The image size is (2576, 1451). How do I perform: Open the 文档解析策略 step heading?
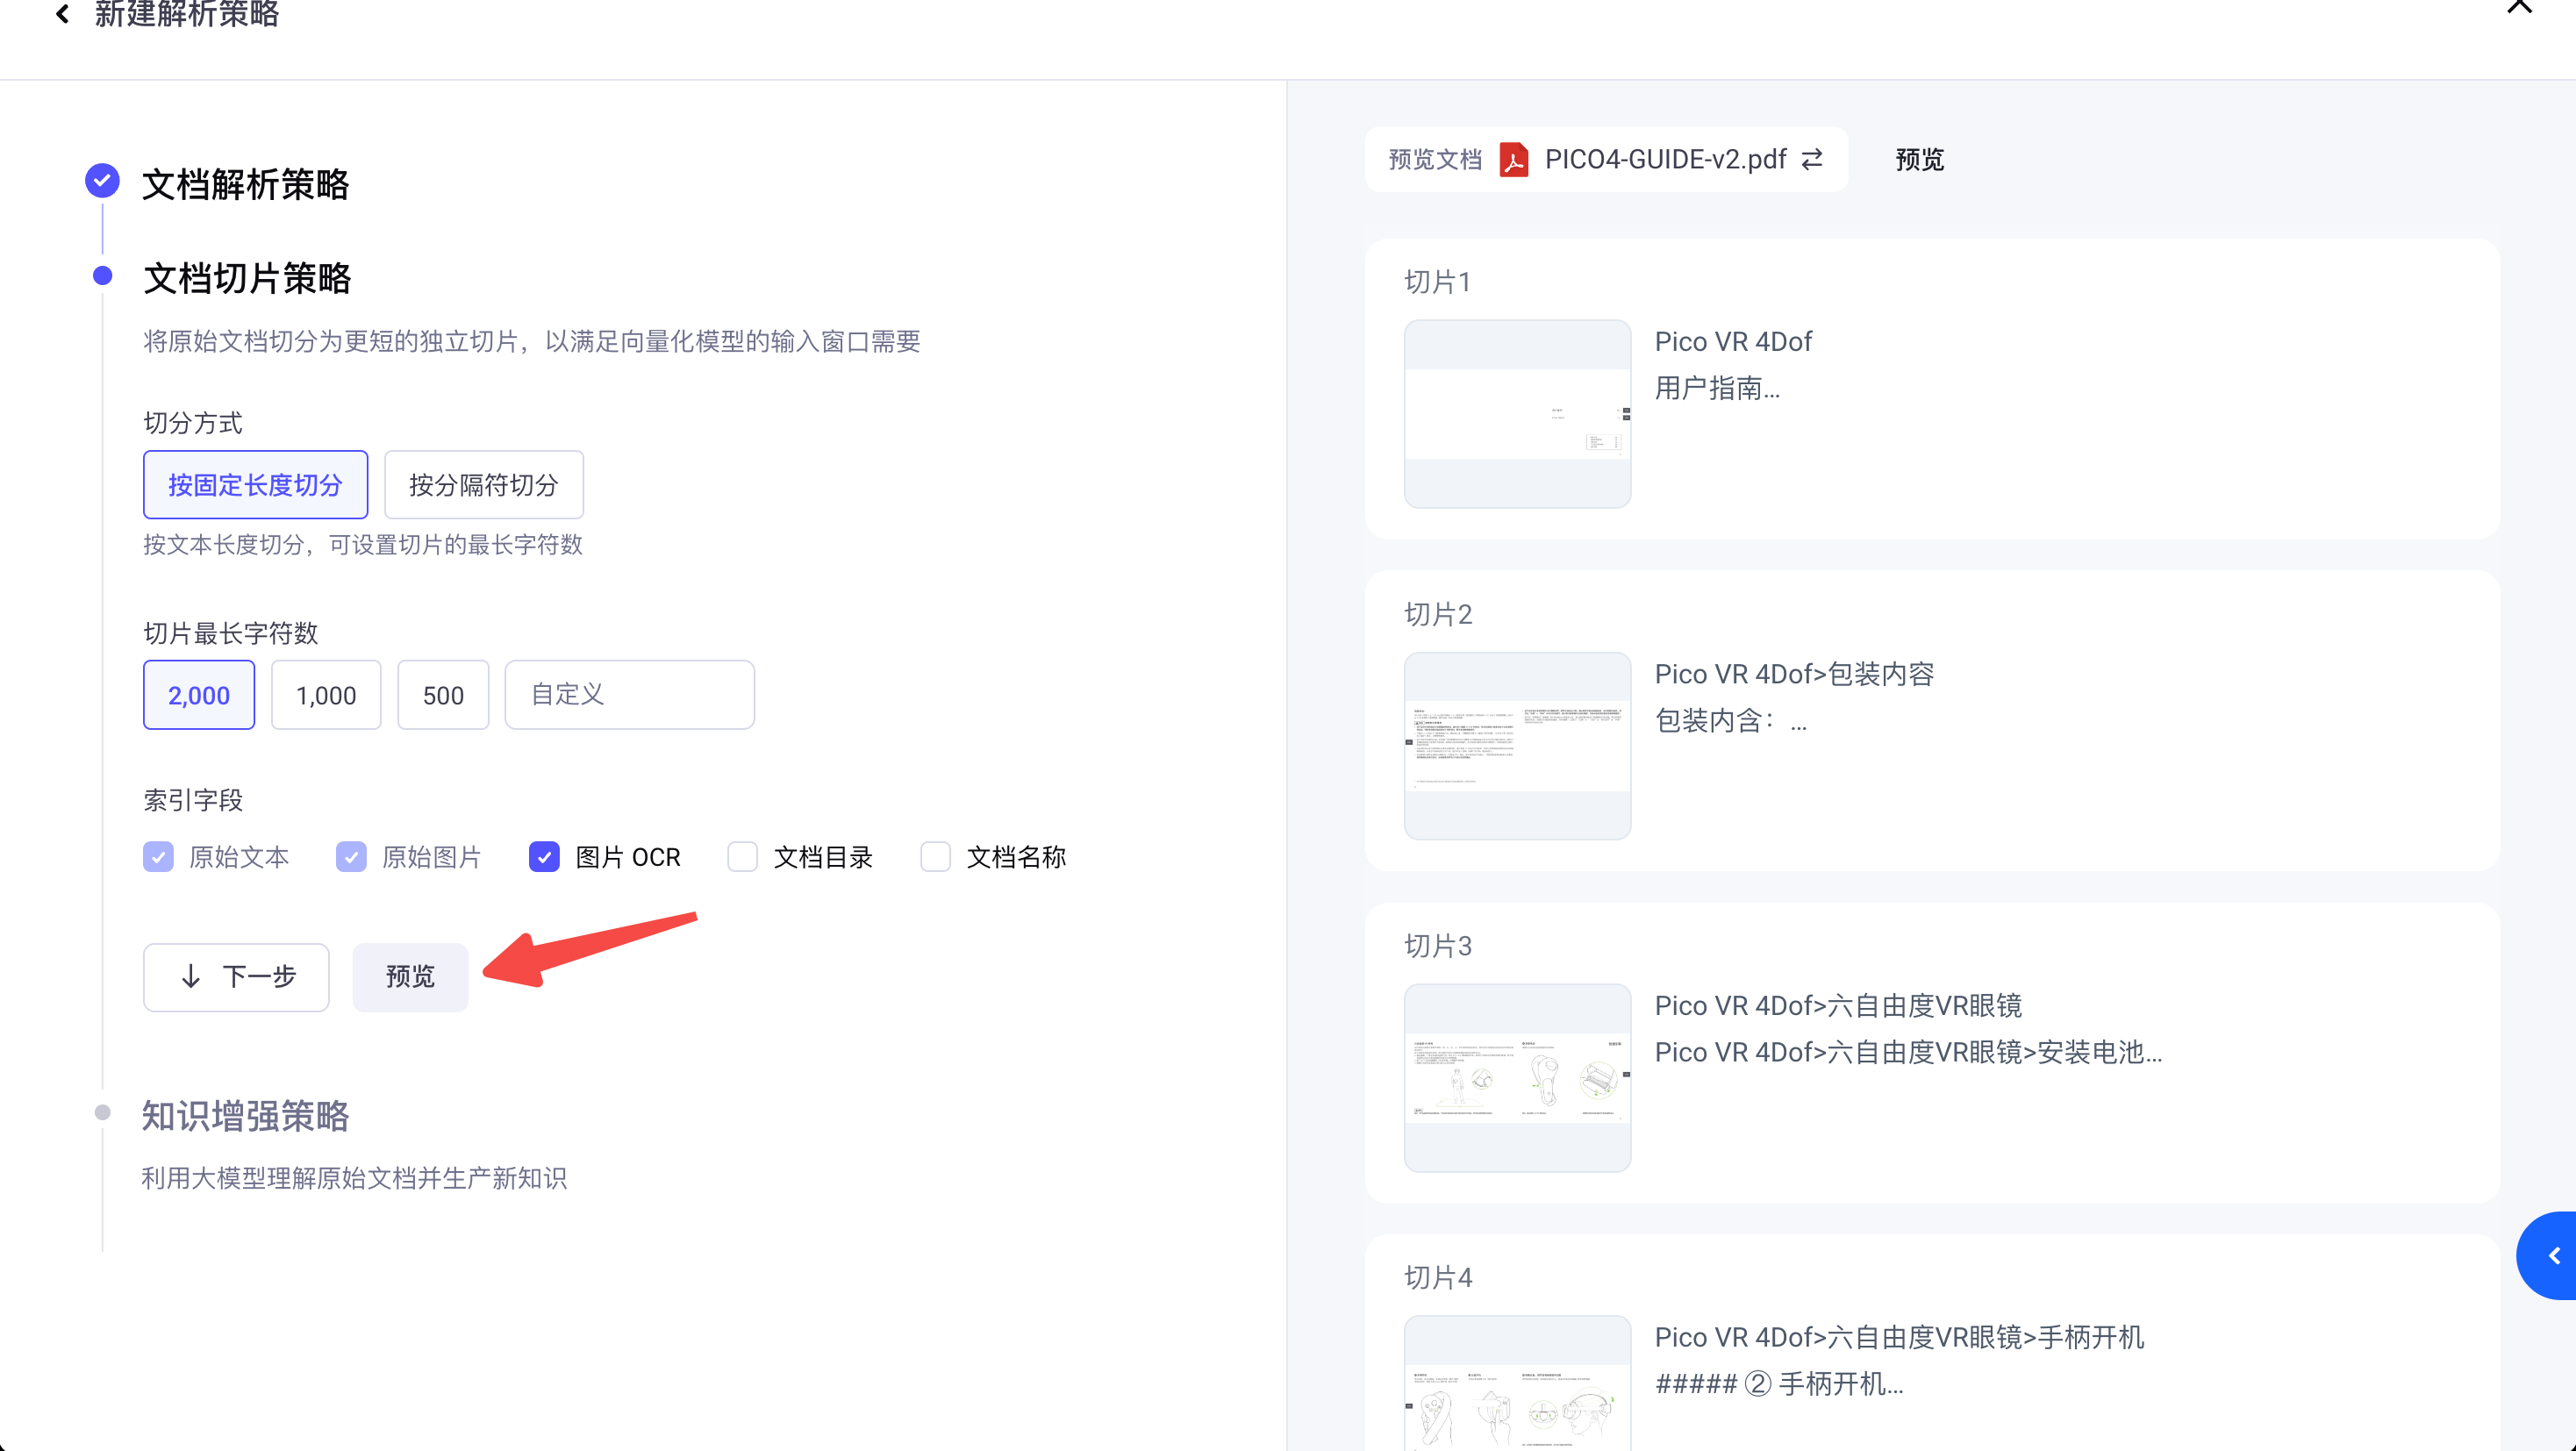click(x=245, y=184)
